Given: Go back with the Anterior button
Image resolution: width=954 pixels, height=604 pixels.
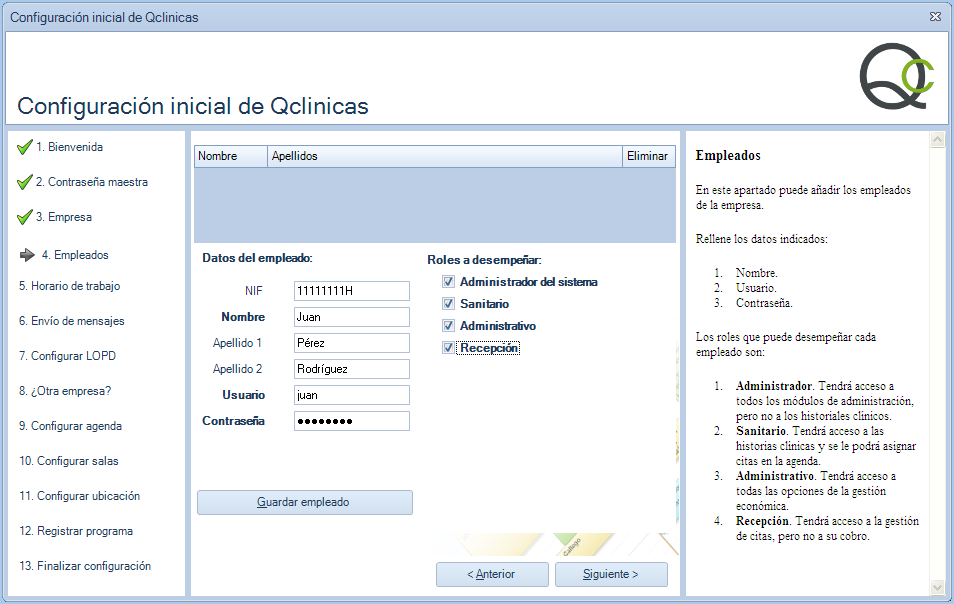Looking at the screenshot, I should (492, 574).
